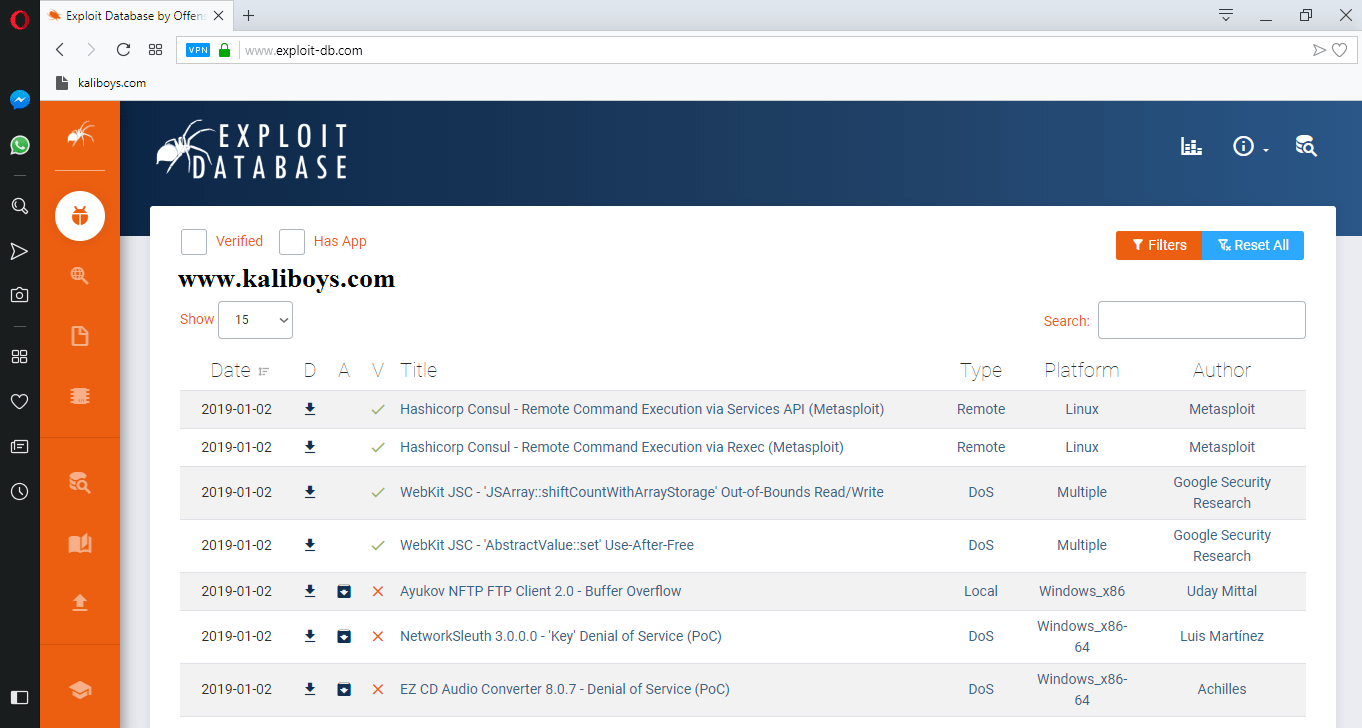The height and width of the screenshot is (728, 1362).
Task: Open history clock in Opera sidebar
Action: point(19,491)
